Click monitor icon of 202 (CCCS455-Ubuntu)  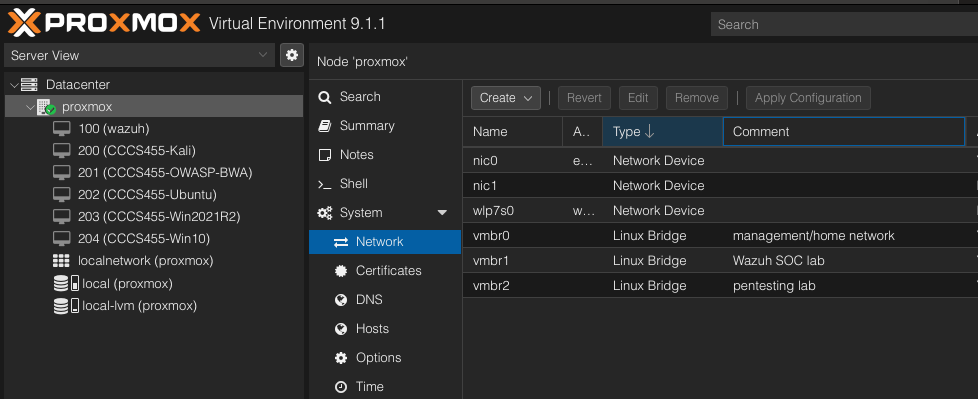coord(61,195)
